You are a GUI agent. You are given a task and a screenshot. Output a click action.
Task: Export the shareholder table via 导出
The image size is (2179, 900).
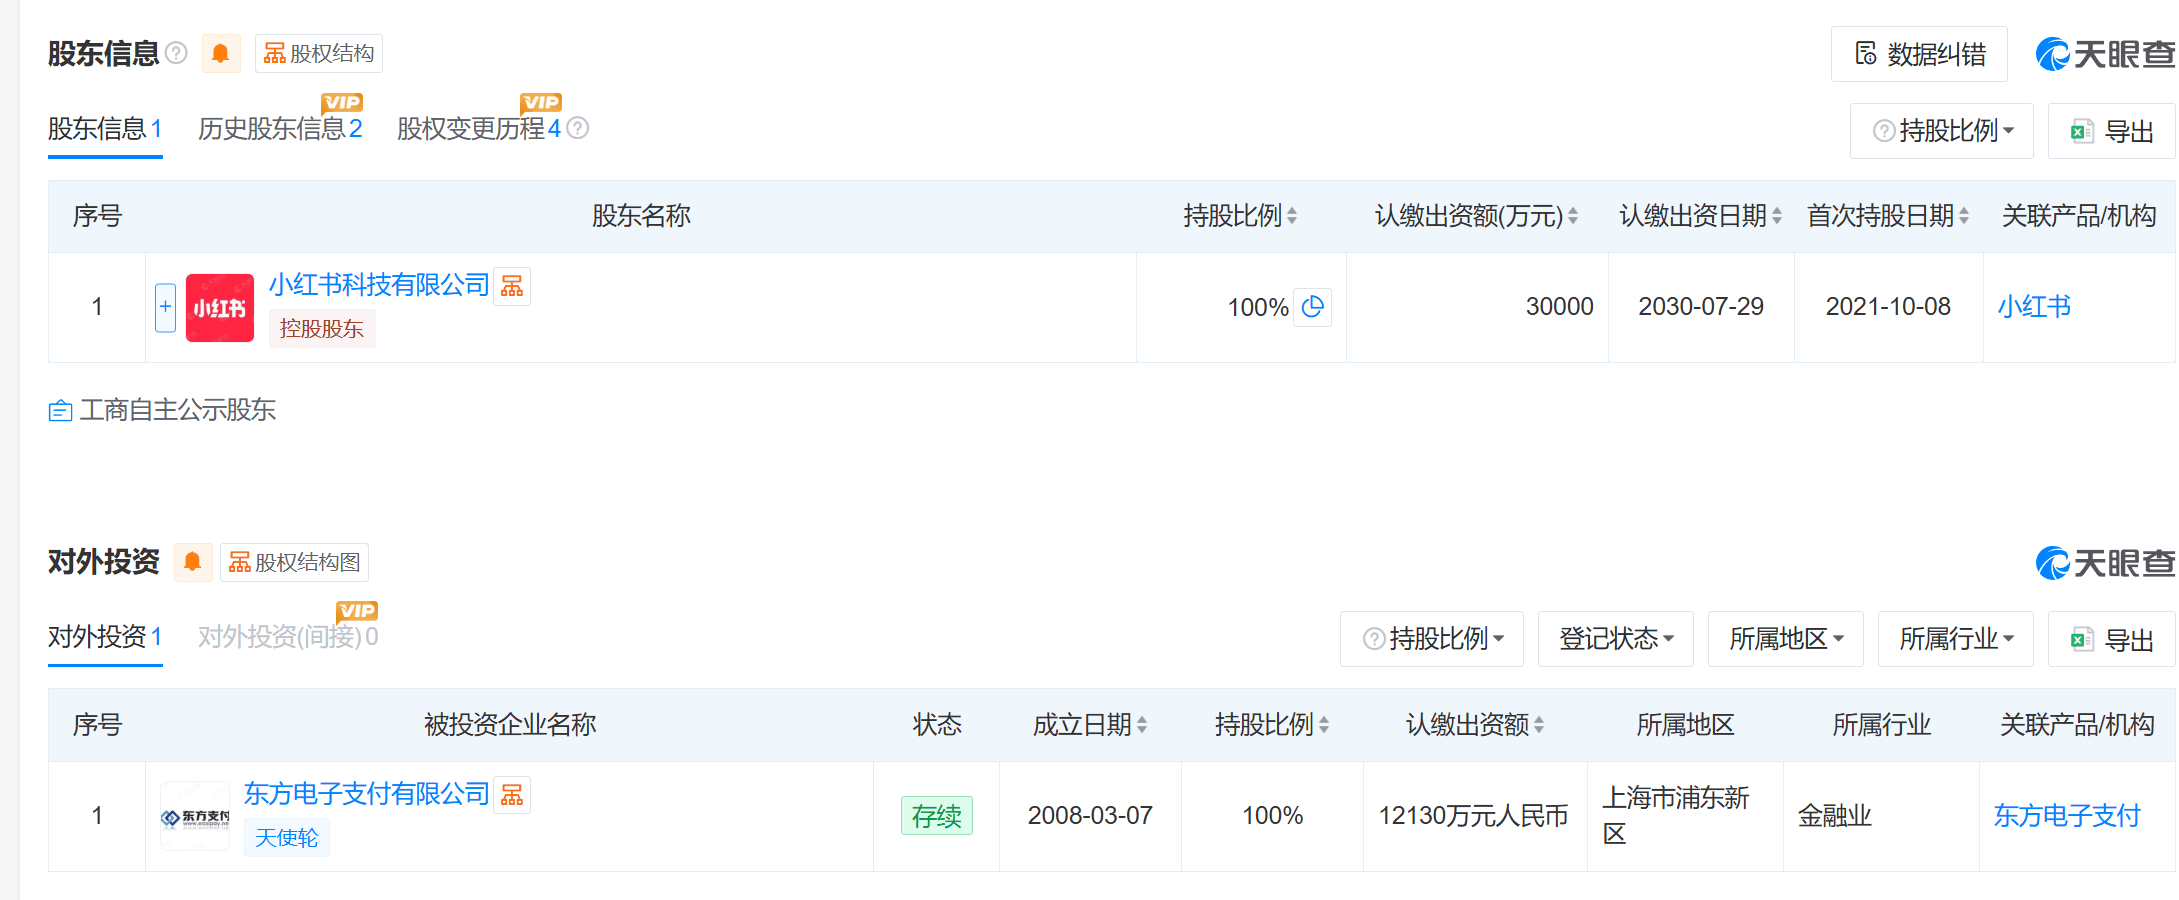[x=2112, y=131]
